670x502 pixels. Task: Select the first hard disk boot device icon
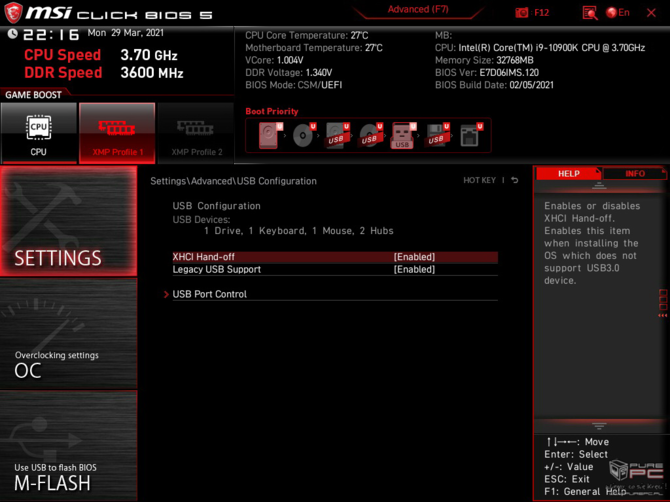270,135
